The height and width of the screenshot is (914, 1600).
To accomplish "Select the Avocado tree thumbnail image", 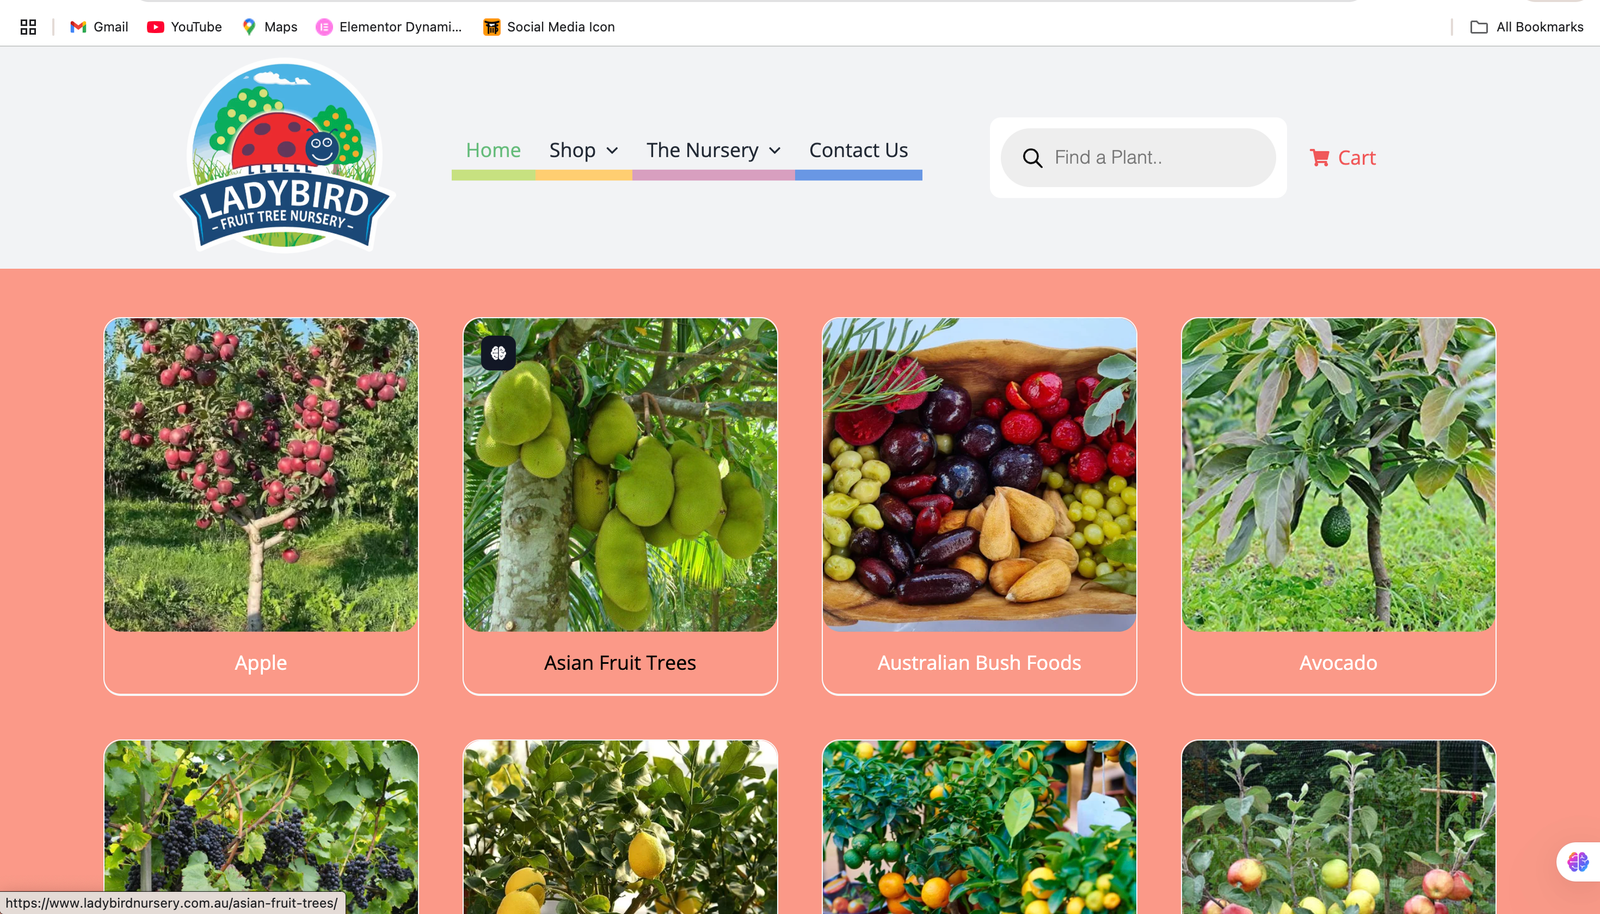I will click(x=1338, y=475).
